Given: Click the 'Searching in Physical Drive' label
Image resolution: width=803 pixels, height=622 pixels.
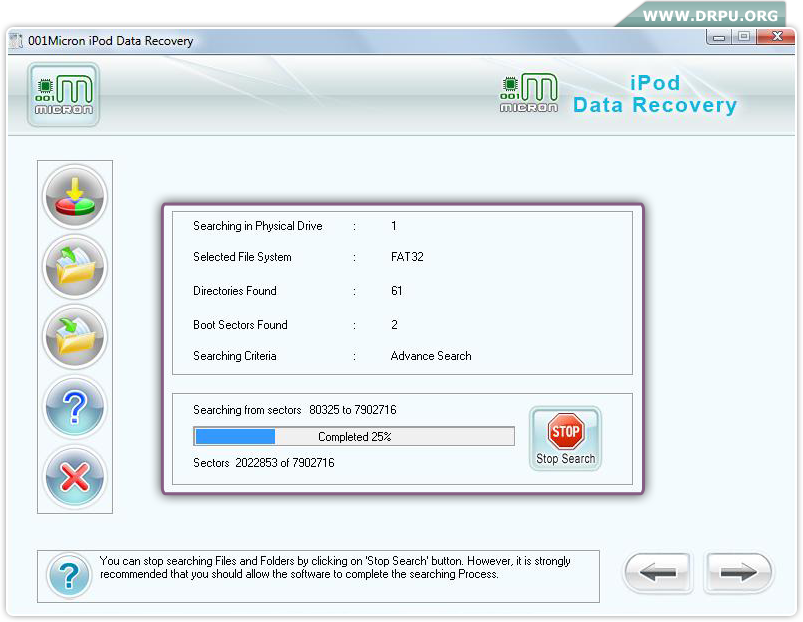Looking at the screenshot, I should coord(258,226).
